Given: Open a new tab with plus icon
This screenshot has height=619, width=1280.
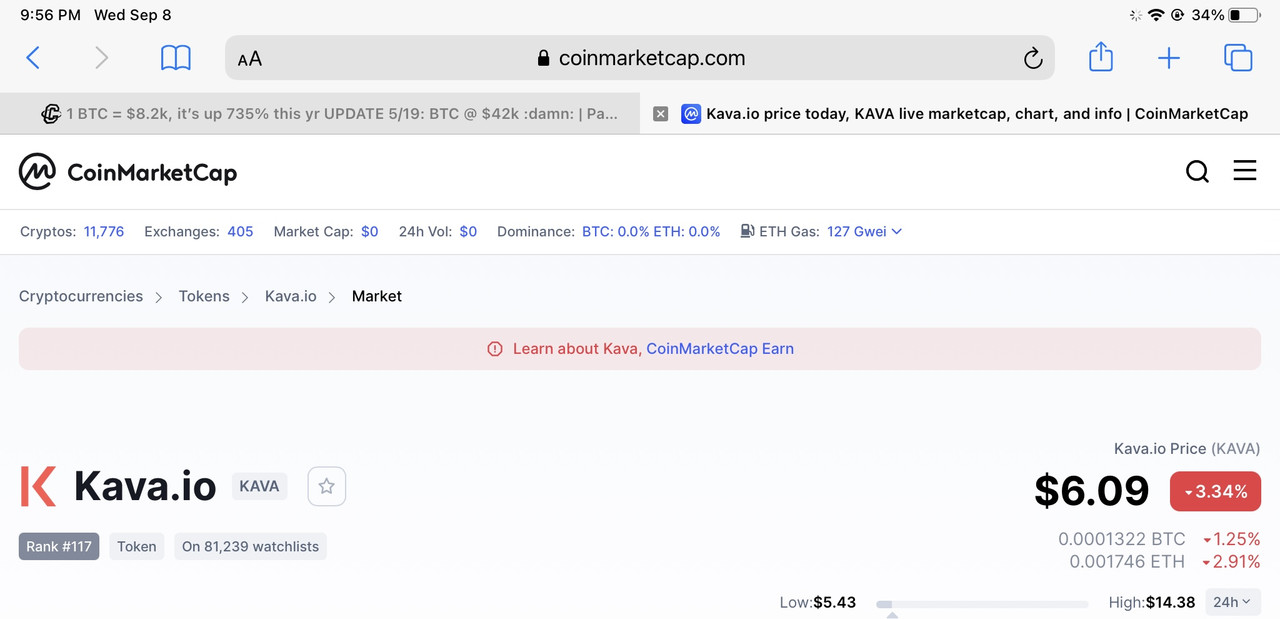Looking at the screenshot, I should coord(1169,58).
